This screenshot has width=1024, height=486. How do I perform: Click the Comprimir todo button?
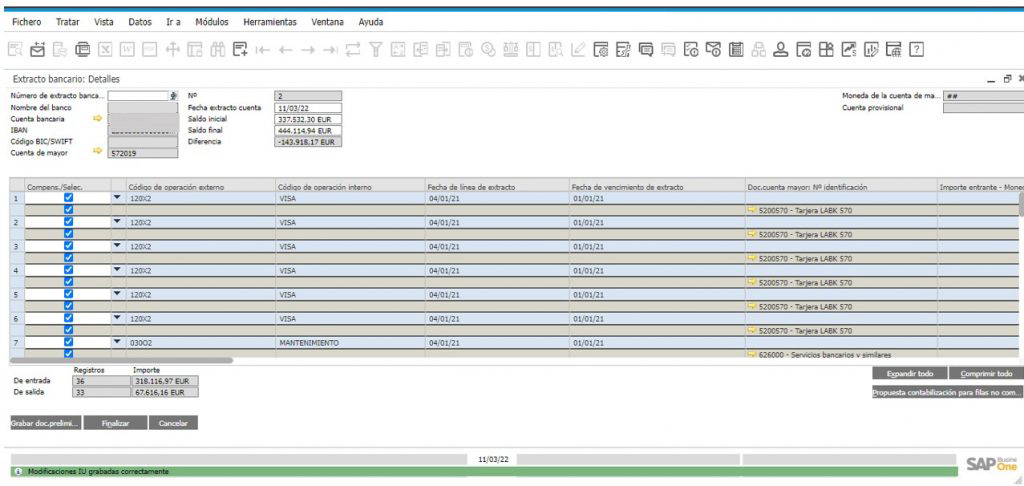pos(986,374)
